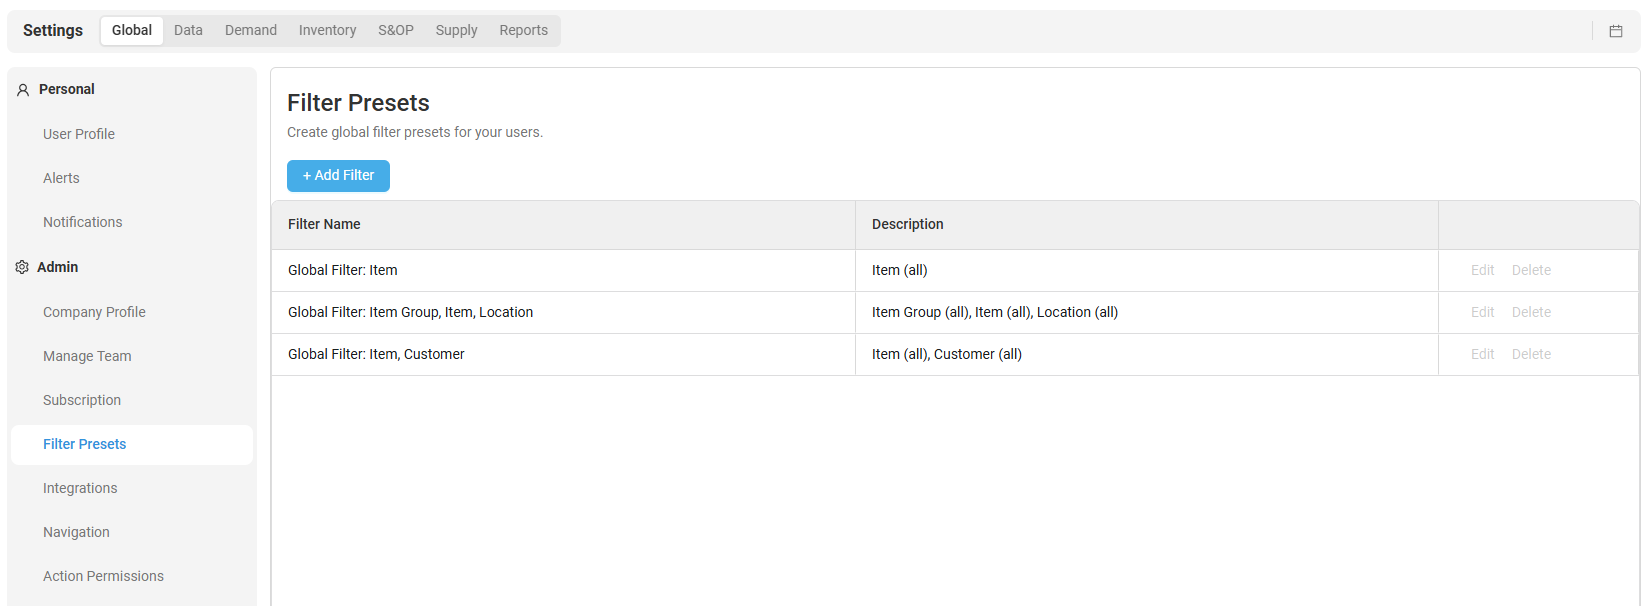Select Integrations in Admin menu
Image resolution: width=1643 pixels, height=606 pixels.
click(80, 488)
